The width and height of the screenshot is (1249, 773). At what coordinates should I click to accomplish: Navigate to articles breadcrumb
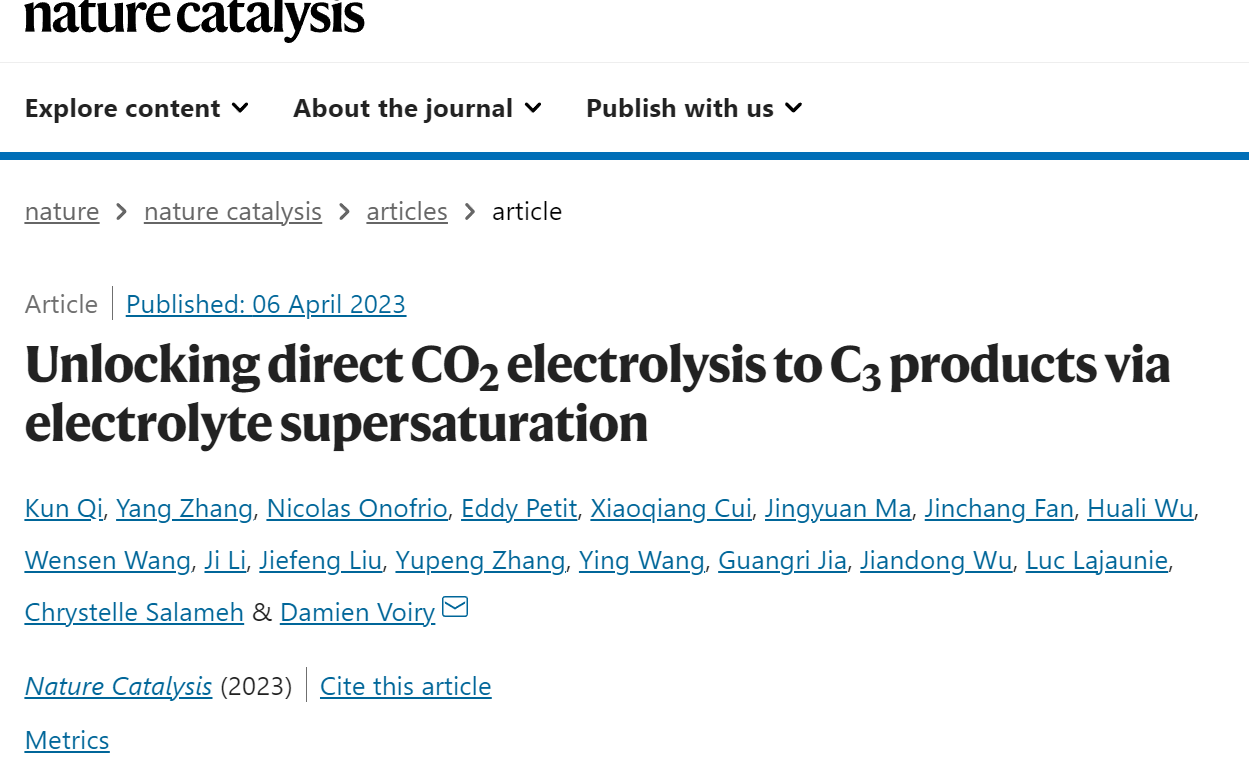pos(407,212)
